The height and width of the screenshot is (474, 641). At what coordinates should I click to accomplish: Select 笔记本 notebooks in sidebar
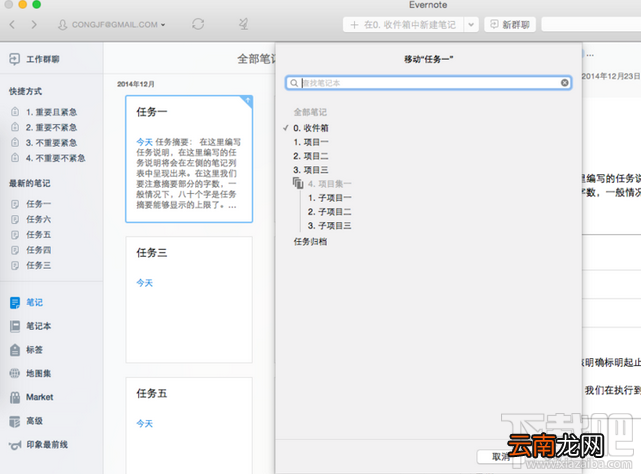31,326
